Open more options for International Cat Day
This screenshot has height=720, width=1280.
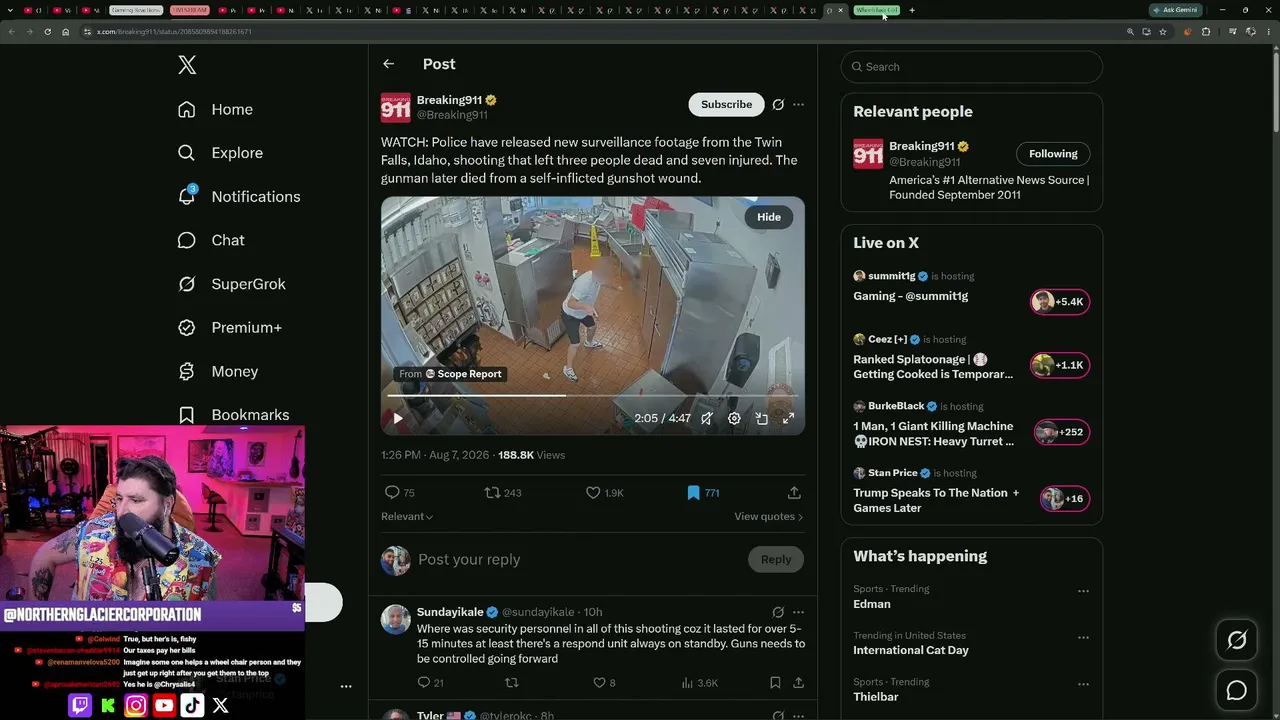click(x=1083, y=638)
